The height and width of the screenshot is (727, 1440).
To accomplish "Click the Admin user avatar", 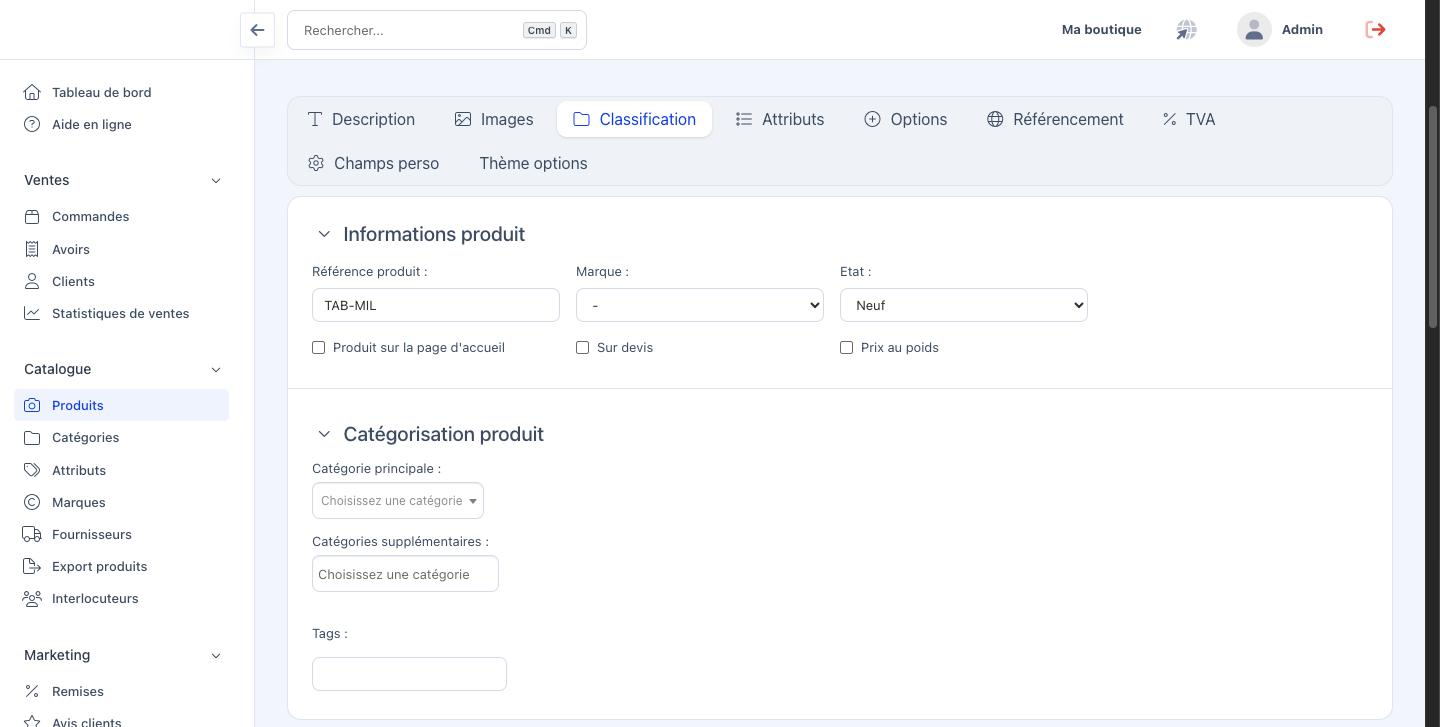I will pos(1254,30).
